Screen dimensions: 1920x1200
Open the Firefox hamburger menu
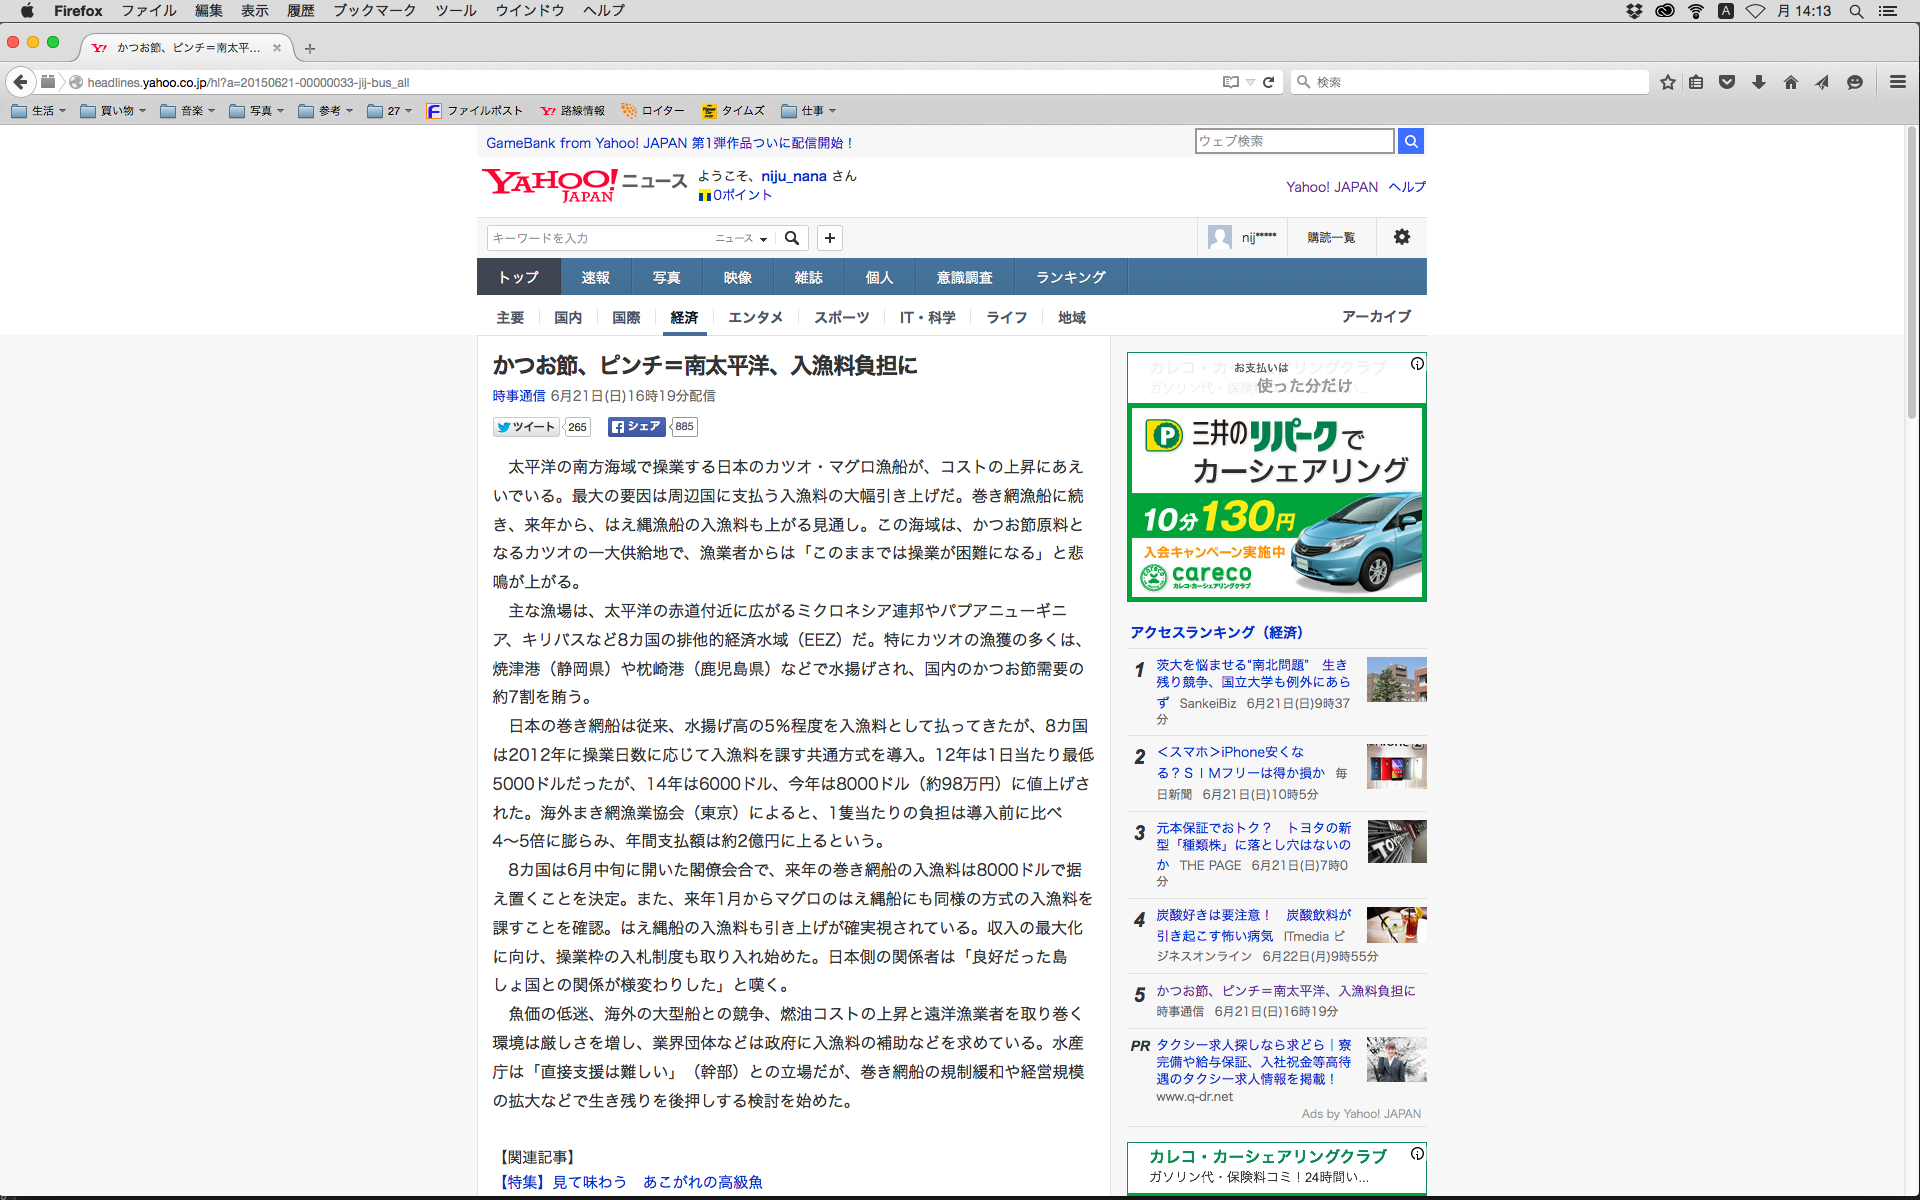(1897, 82)
